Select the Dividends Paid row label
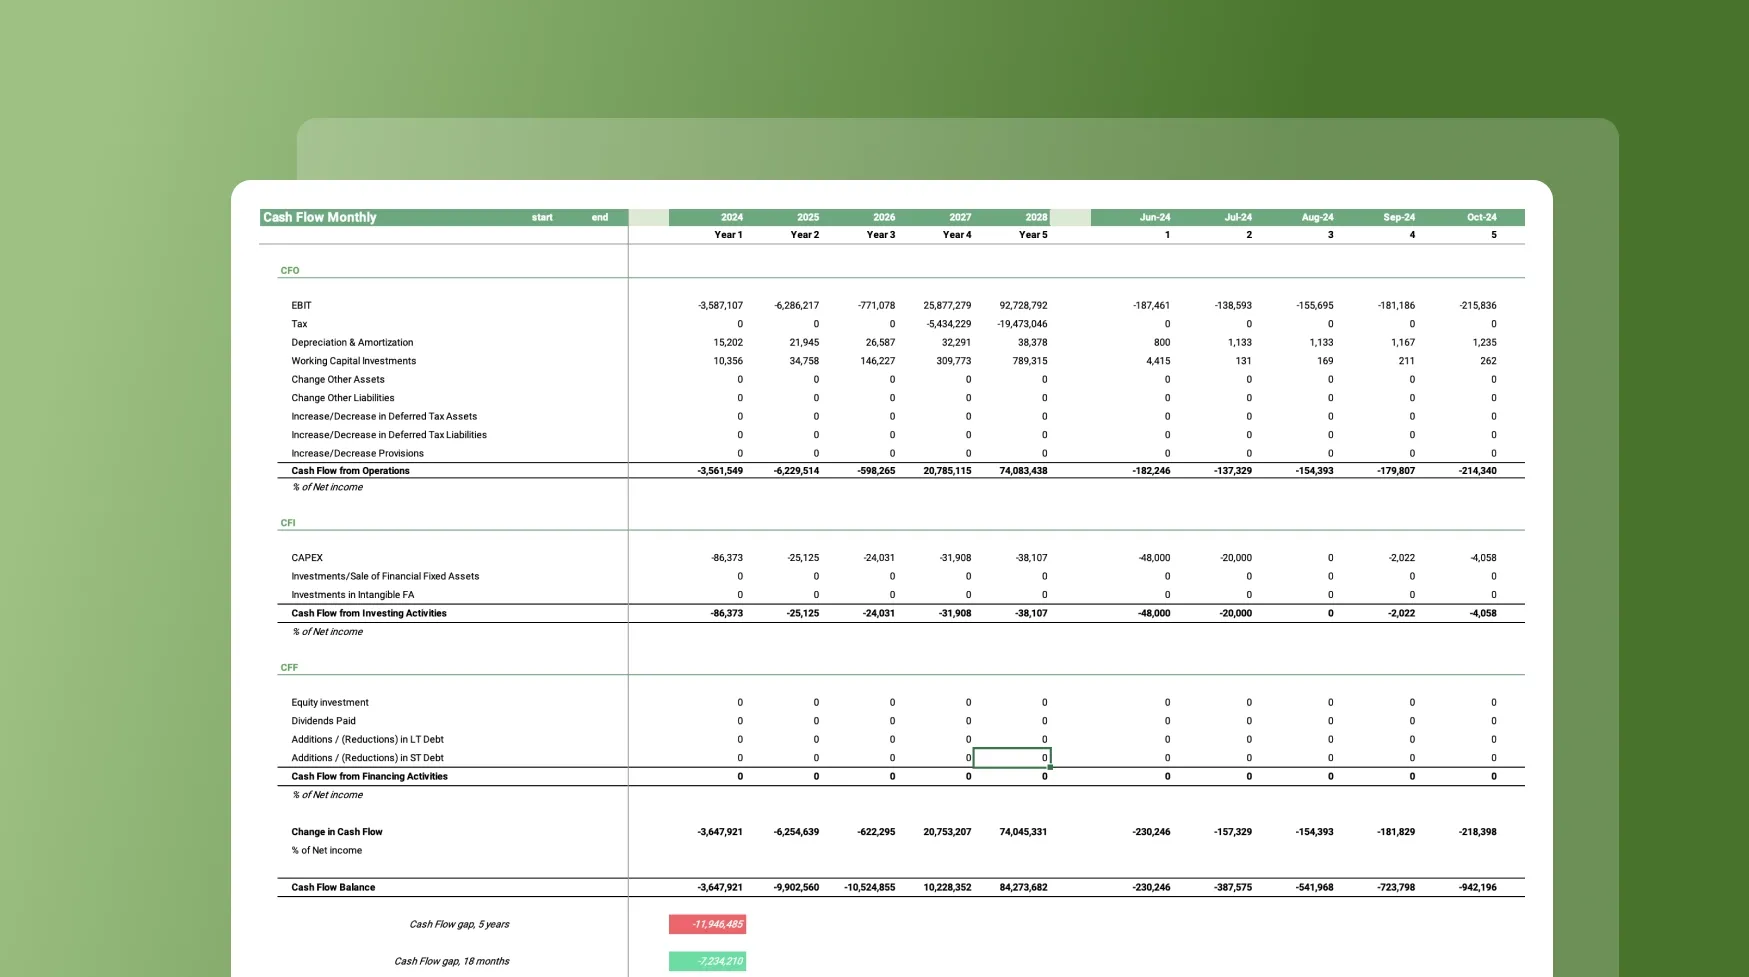Viewport: 1749px width, 977px height. point(323,721)
